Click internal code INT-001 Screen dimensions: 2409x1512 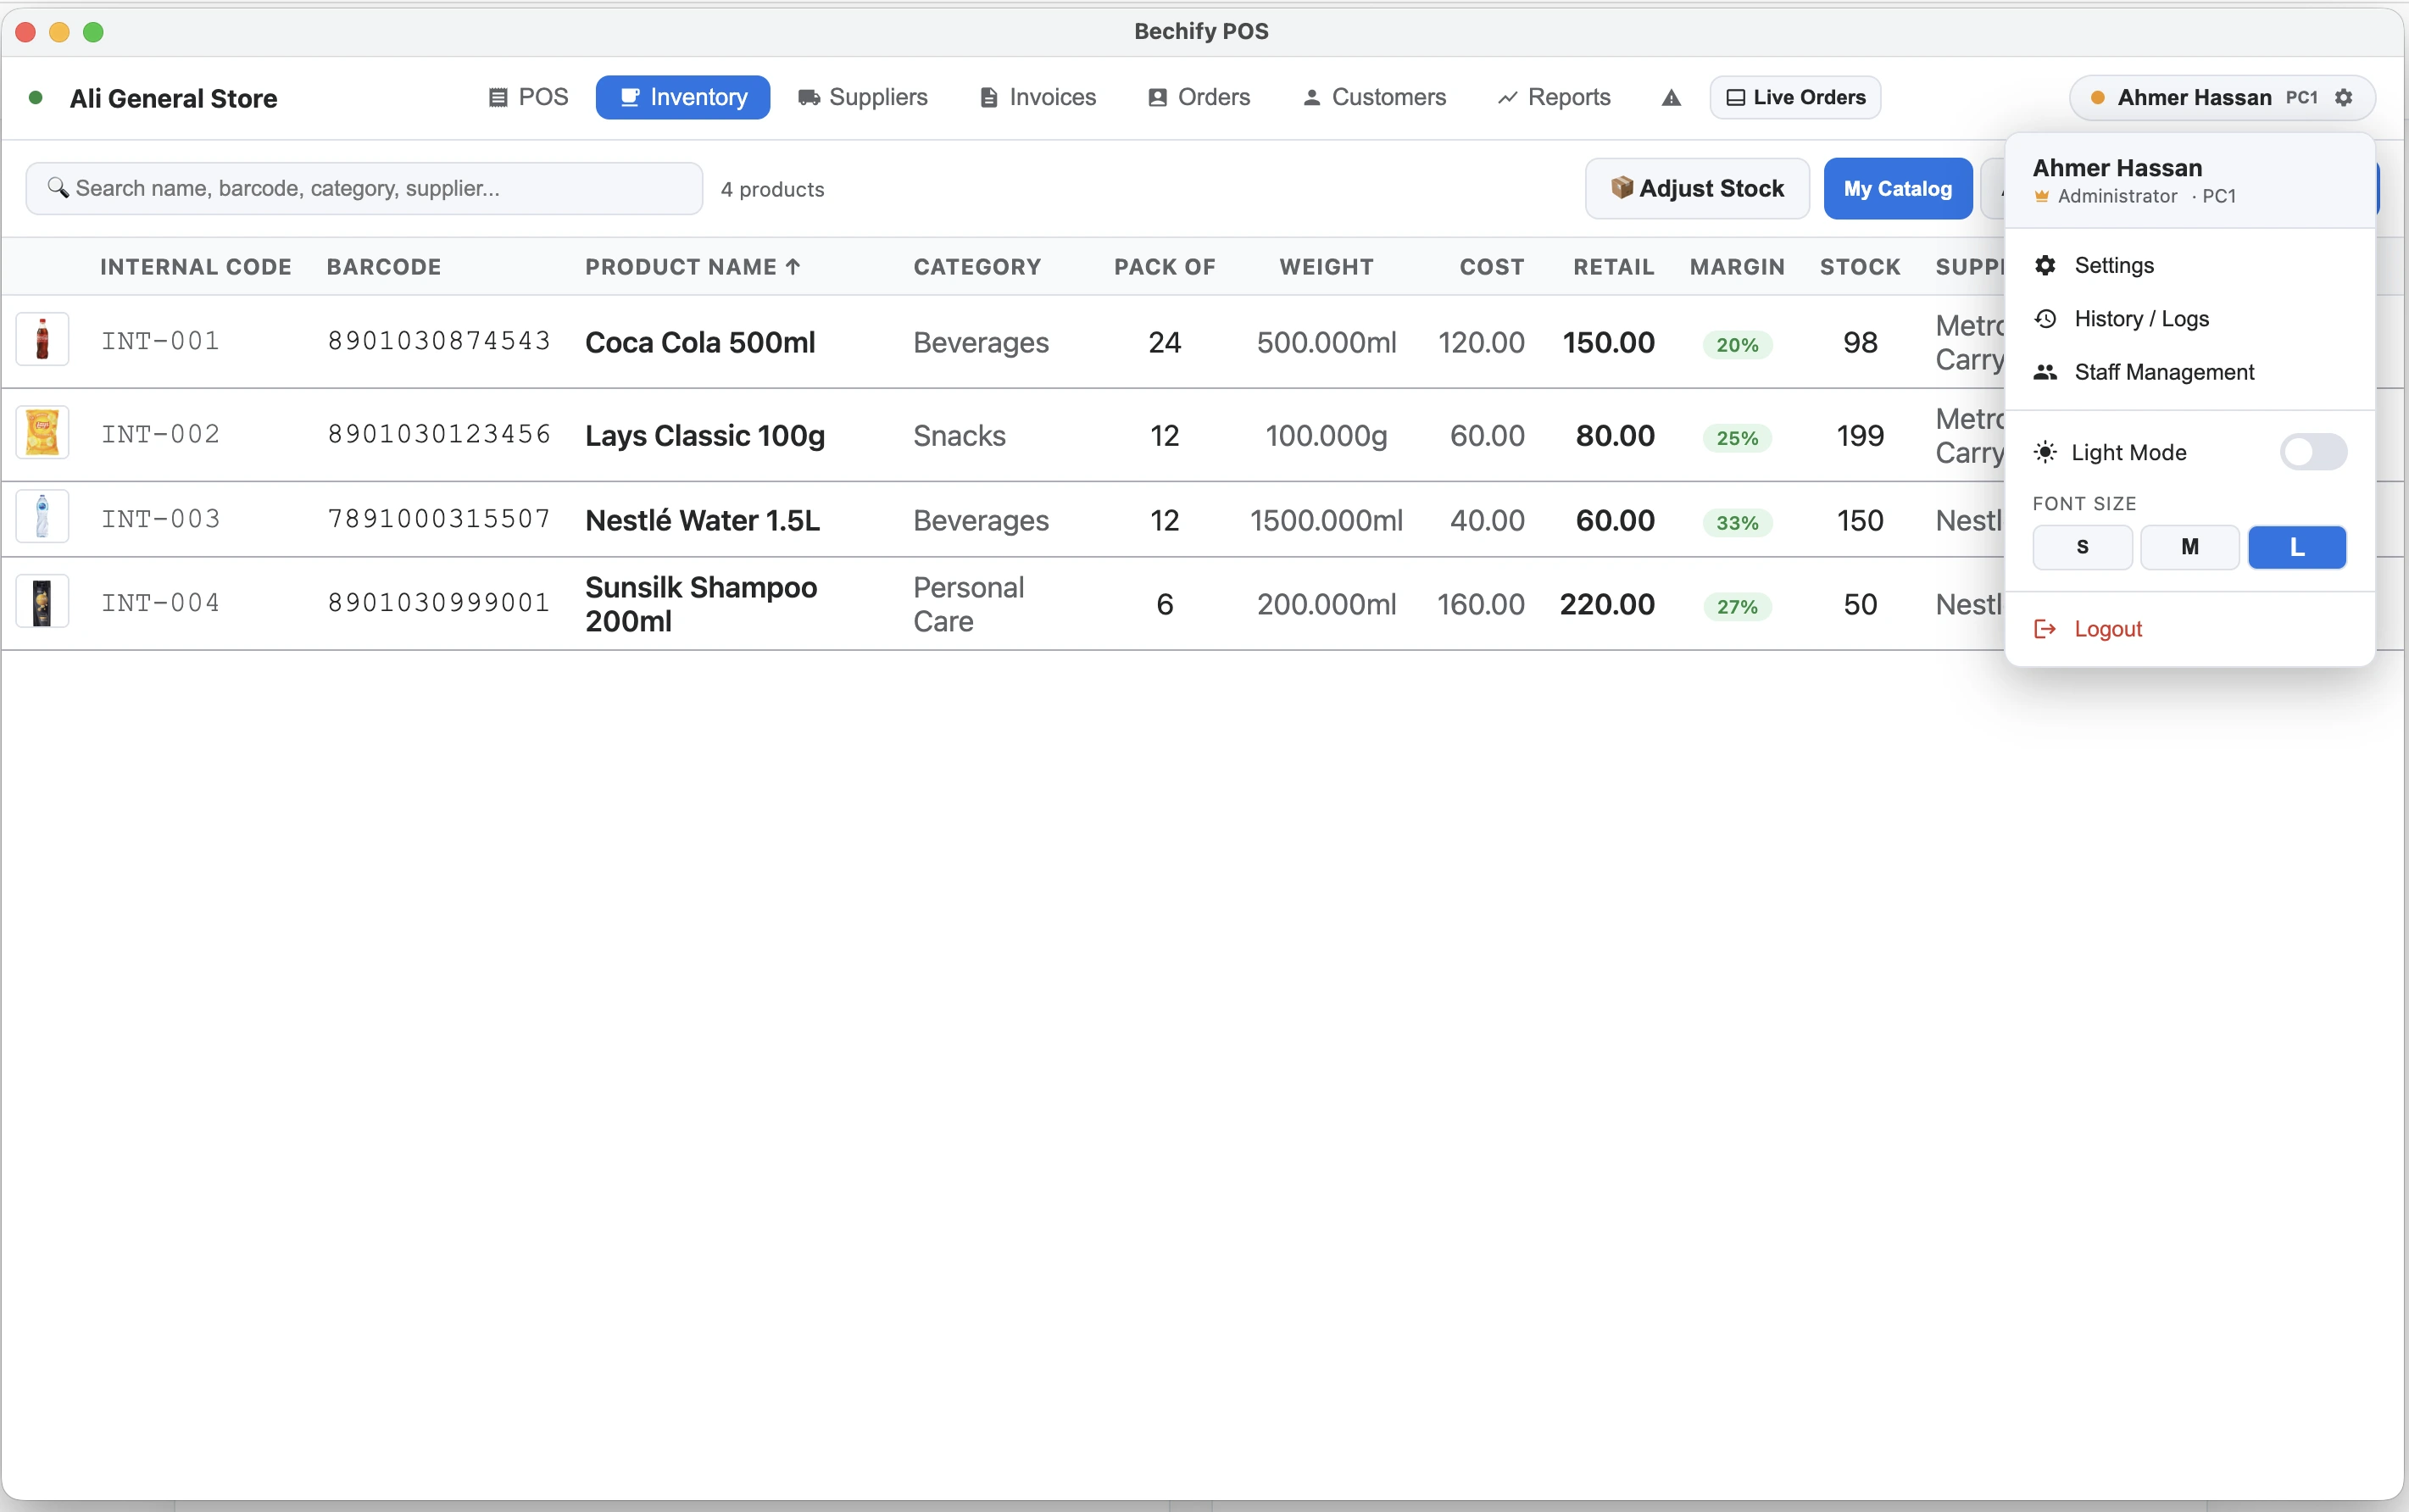[x=160, y=341]
